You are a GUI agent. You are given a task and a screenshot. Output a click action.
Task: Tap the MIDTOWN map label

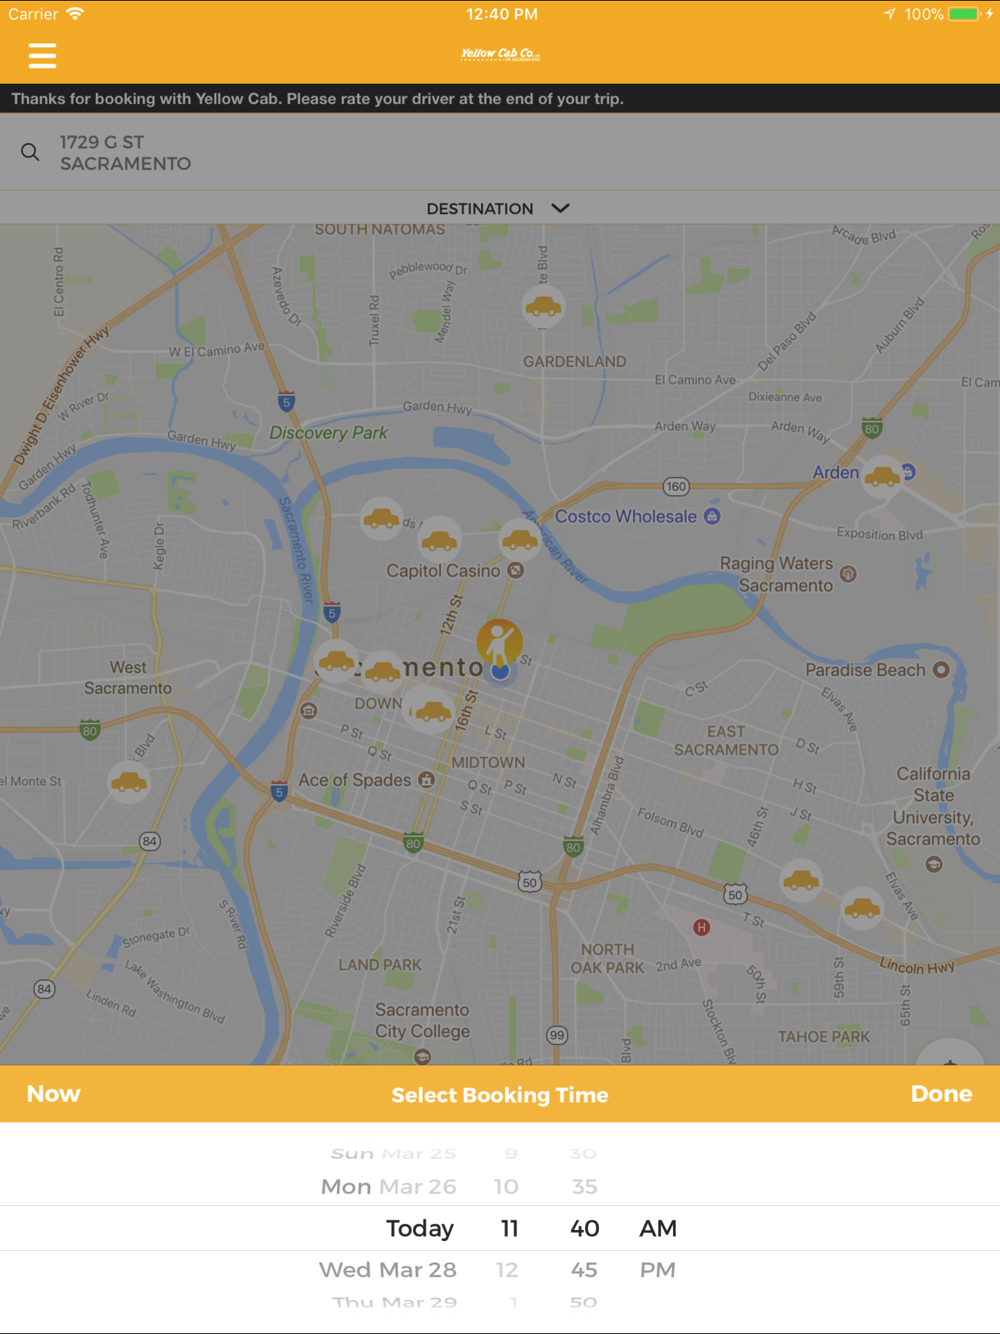pyautogui.click(x=488, y=762)
